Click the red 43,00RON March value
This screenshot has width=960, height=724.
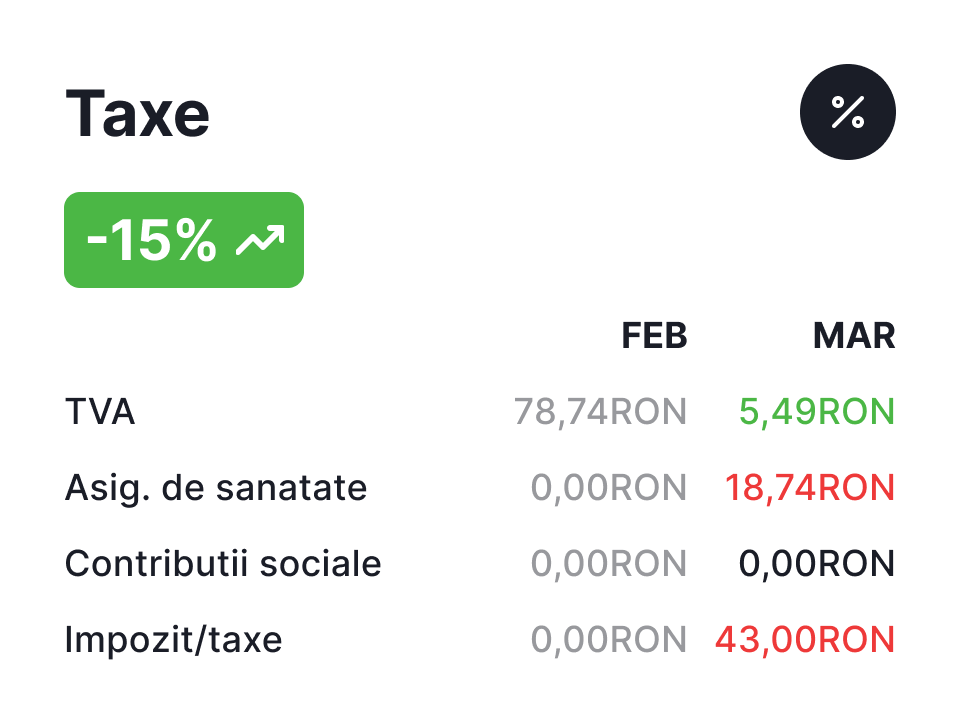click(804, 640)
